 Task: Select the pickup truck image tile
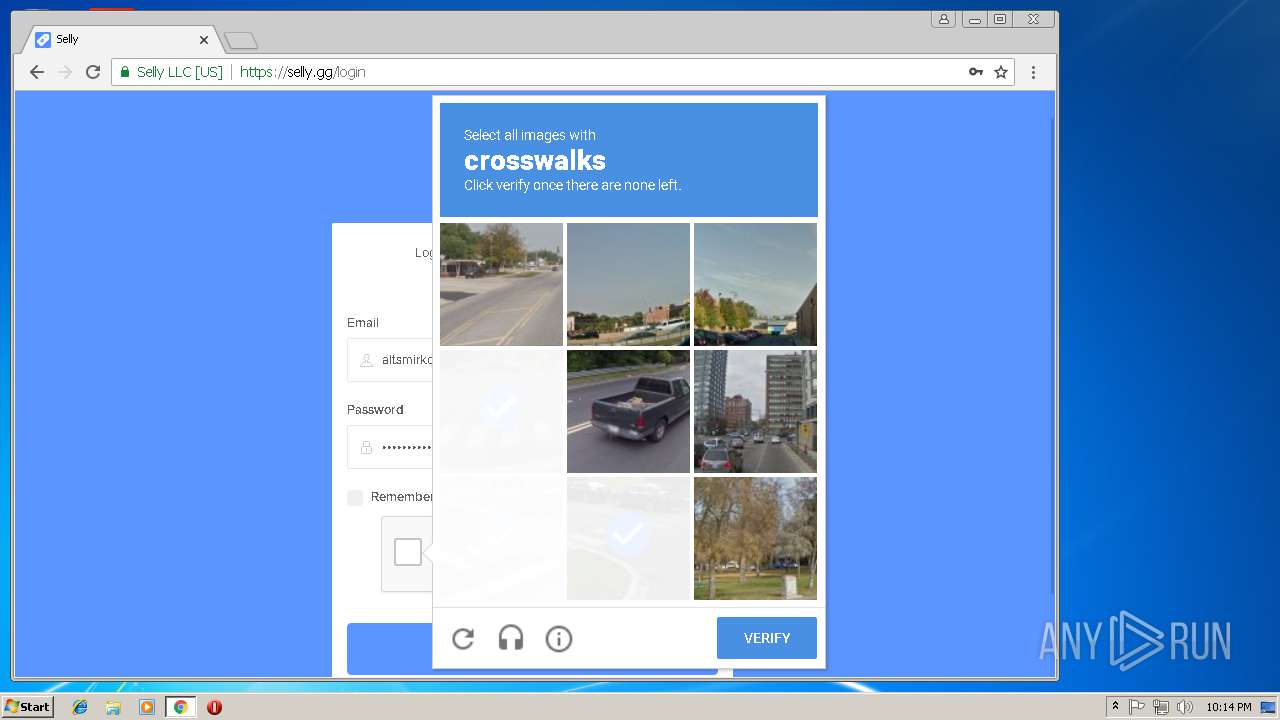pyautogui.click(x=628, y=411)
